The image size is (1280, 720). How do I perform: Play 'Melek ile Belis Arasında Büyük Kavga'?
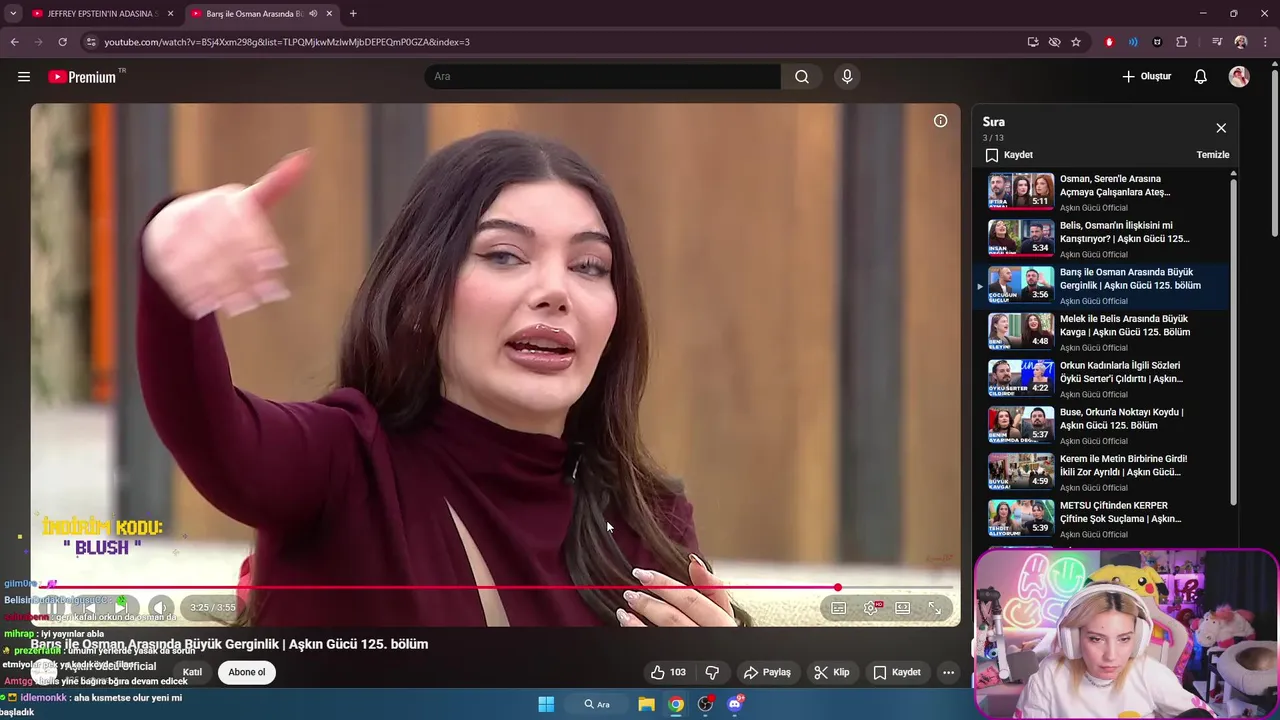[x=1102, y=332]
